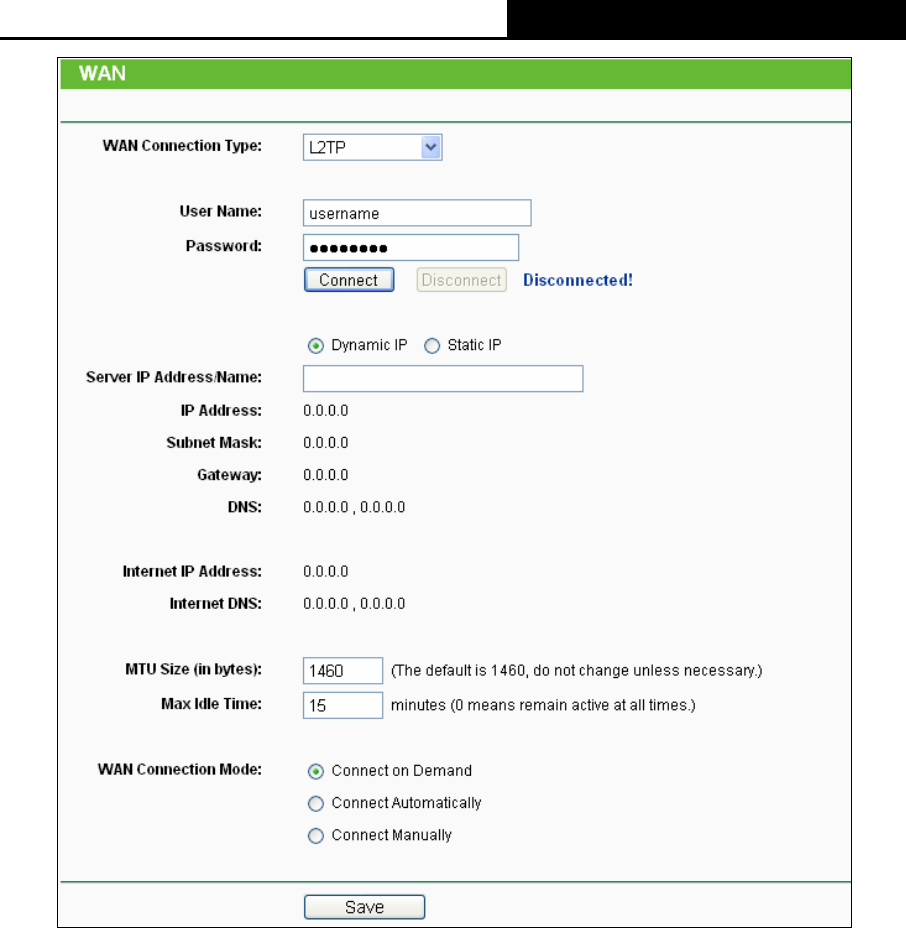Click the MTU default 1460 note text

pos(576,671)
